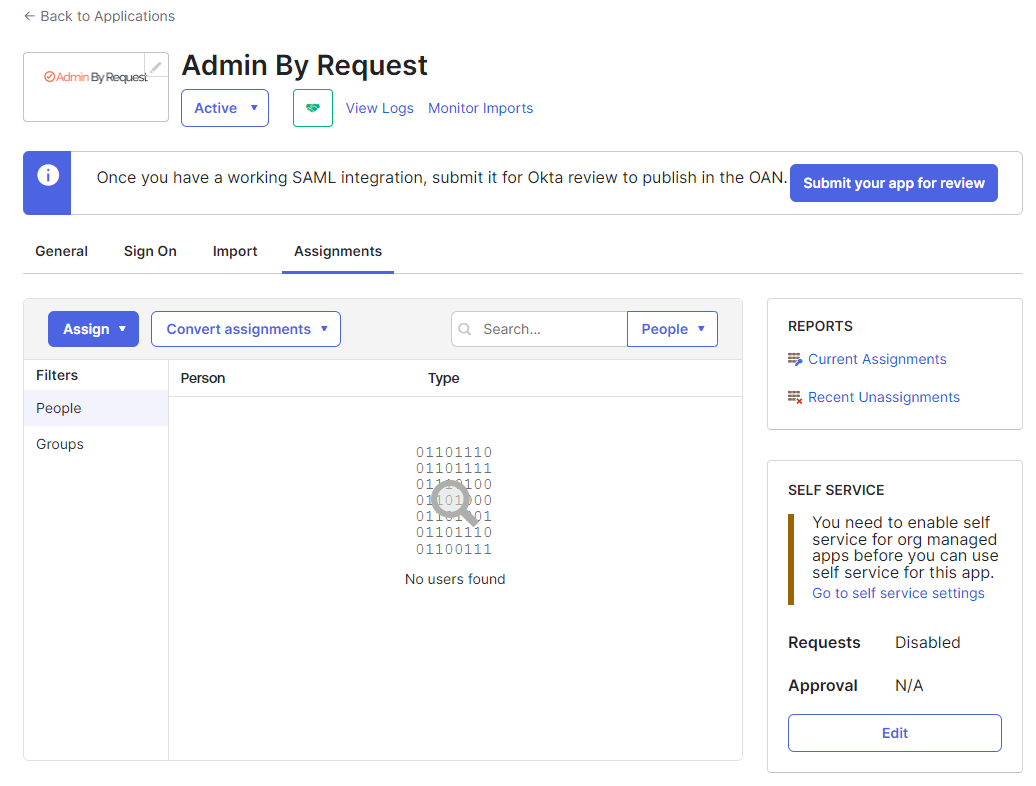Select the Groups filter

click(x=96, y=444)
